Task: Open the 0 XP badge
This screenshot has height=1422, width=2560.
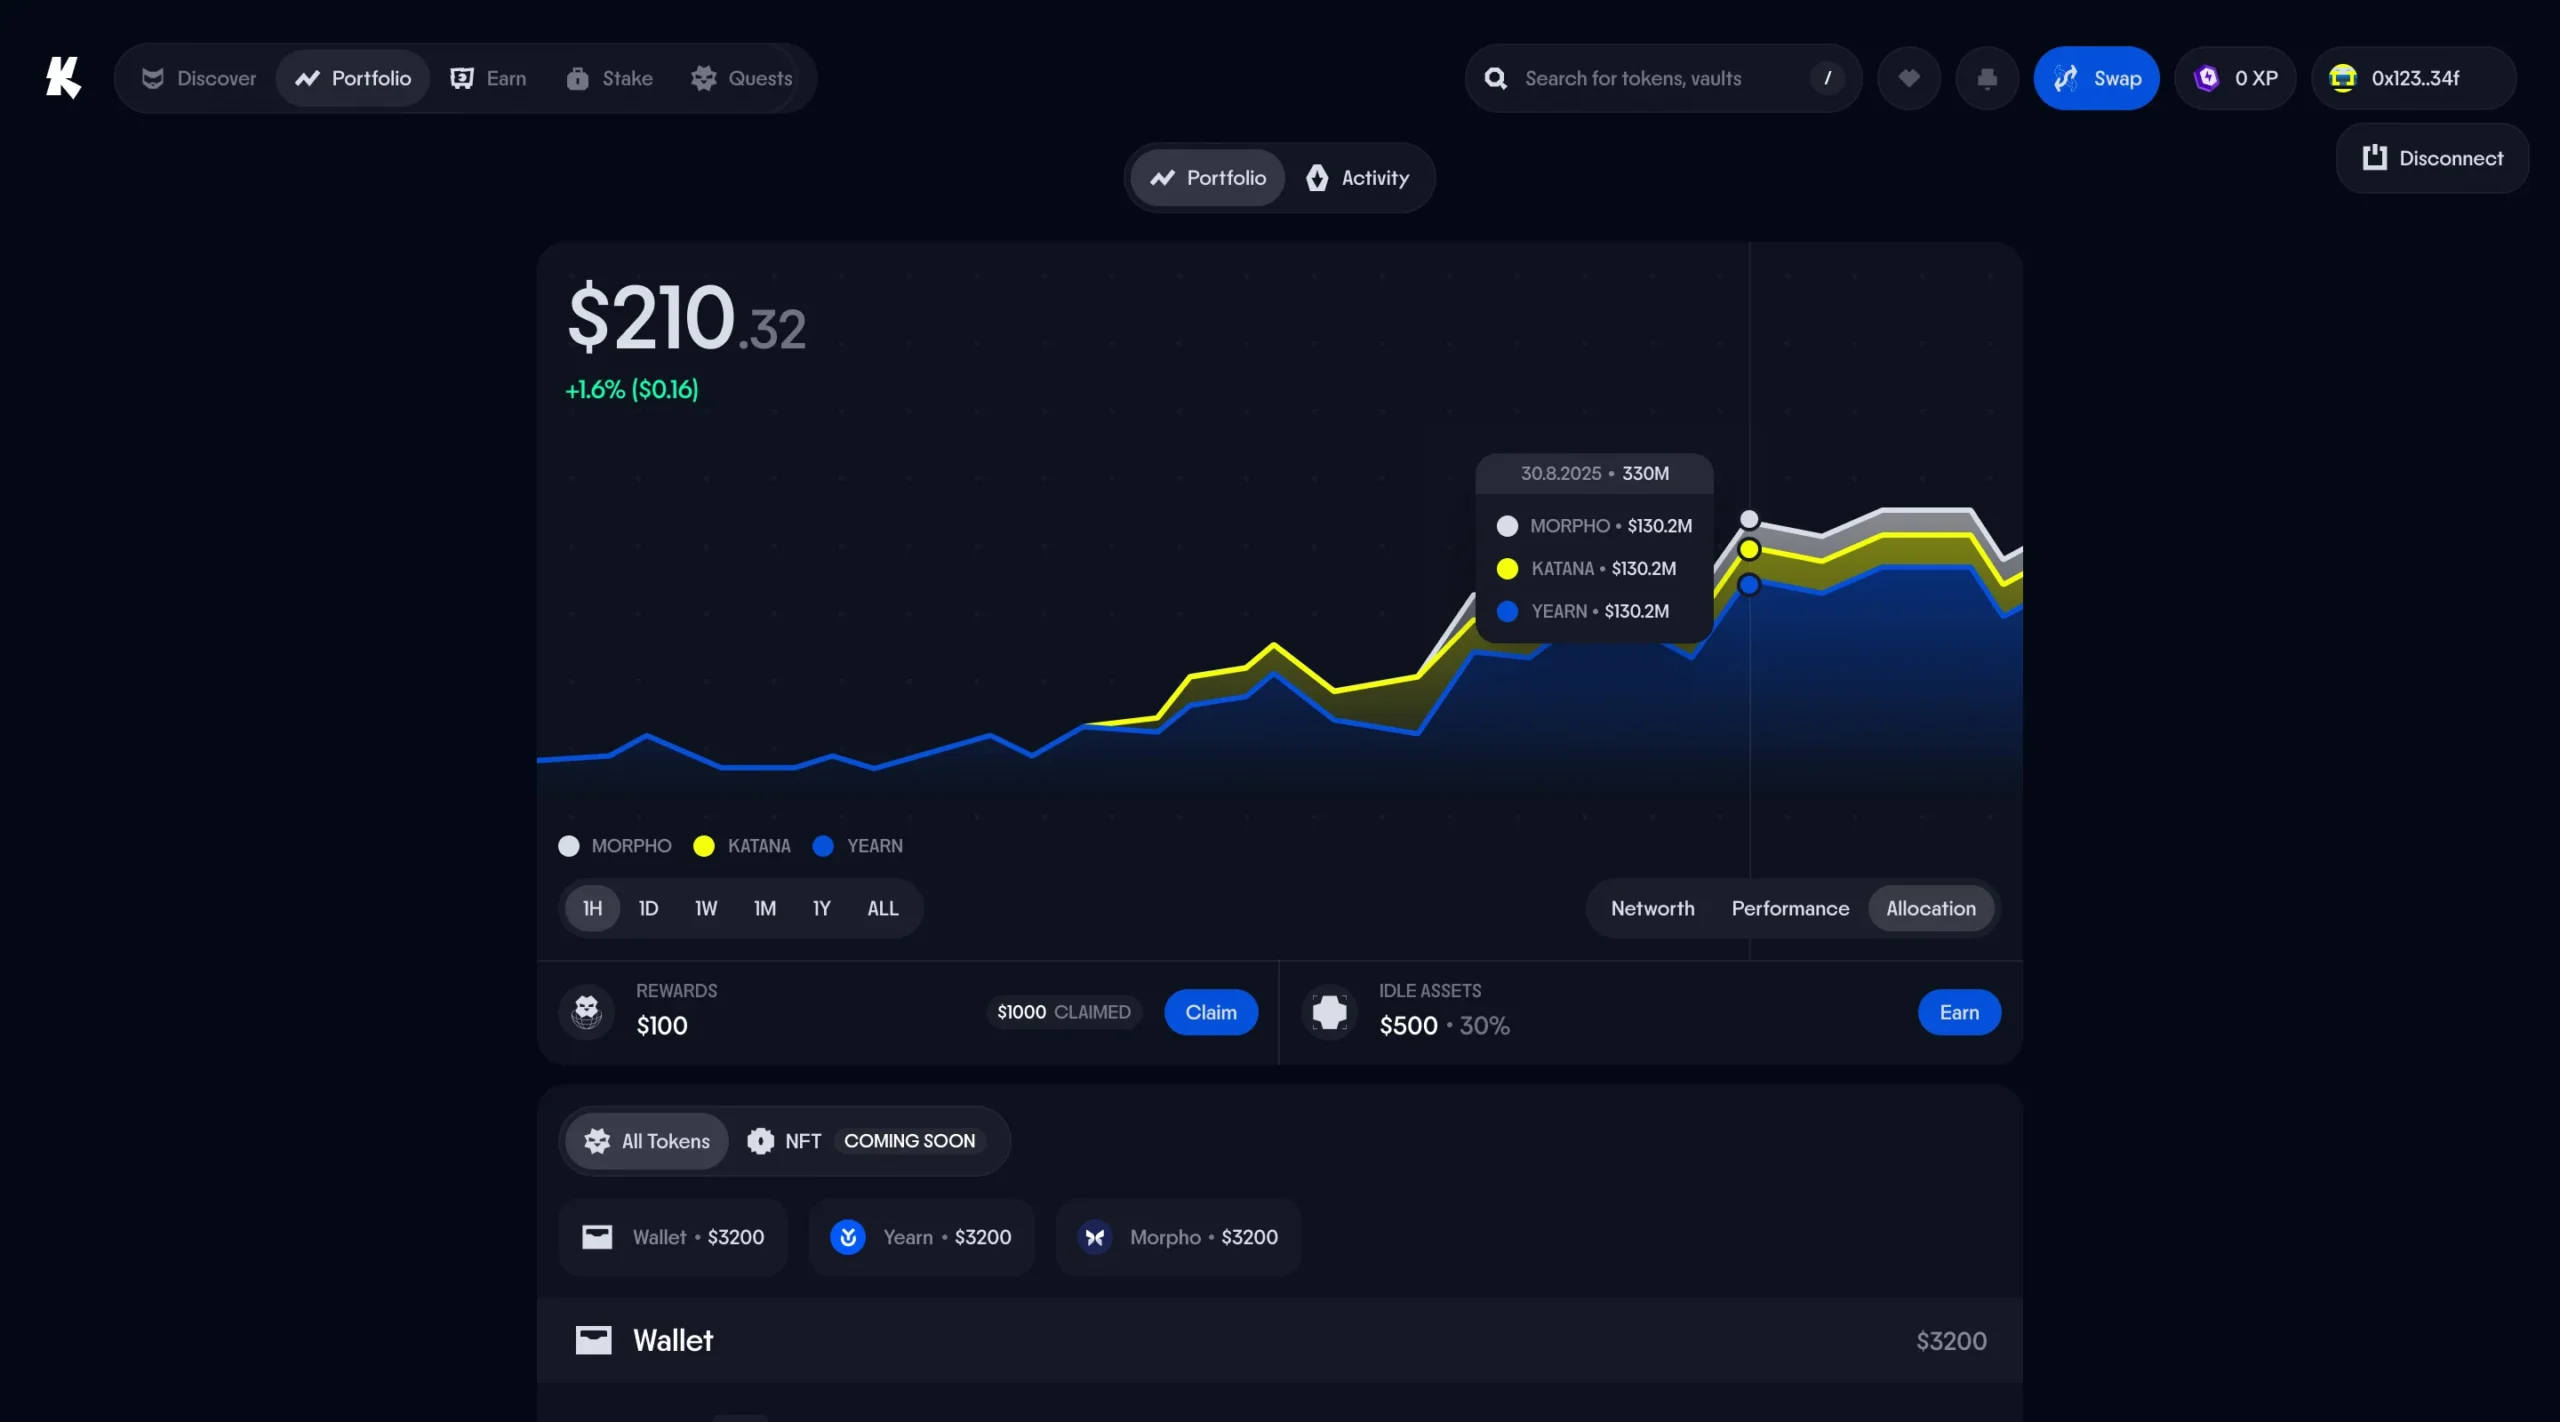Action: 2235,78
